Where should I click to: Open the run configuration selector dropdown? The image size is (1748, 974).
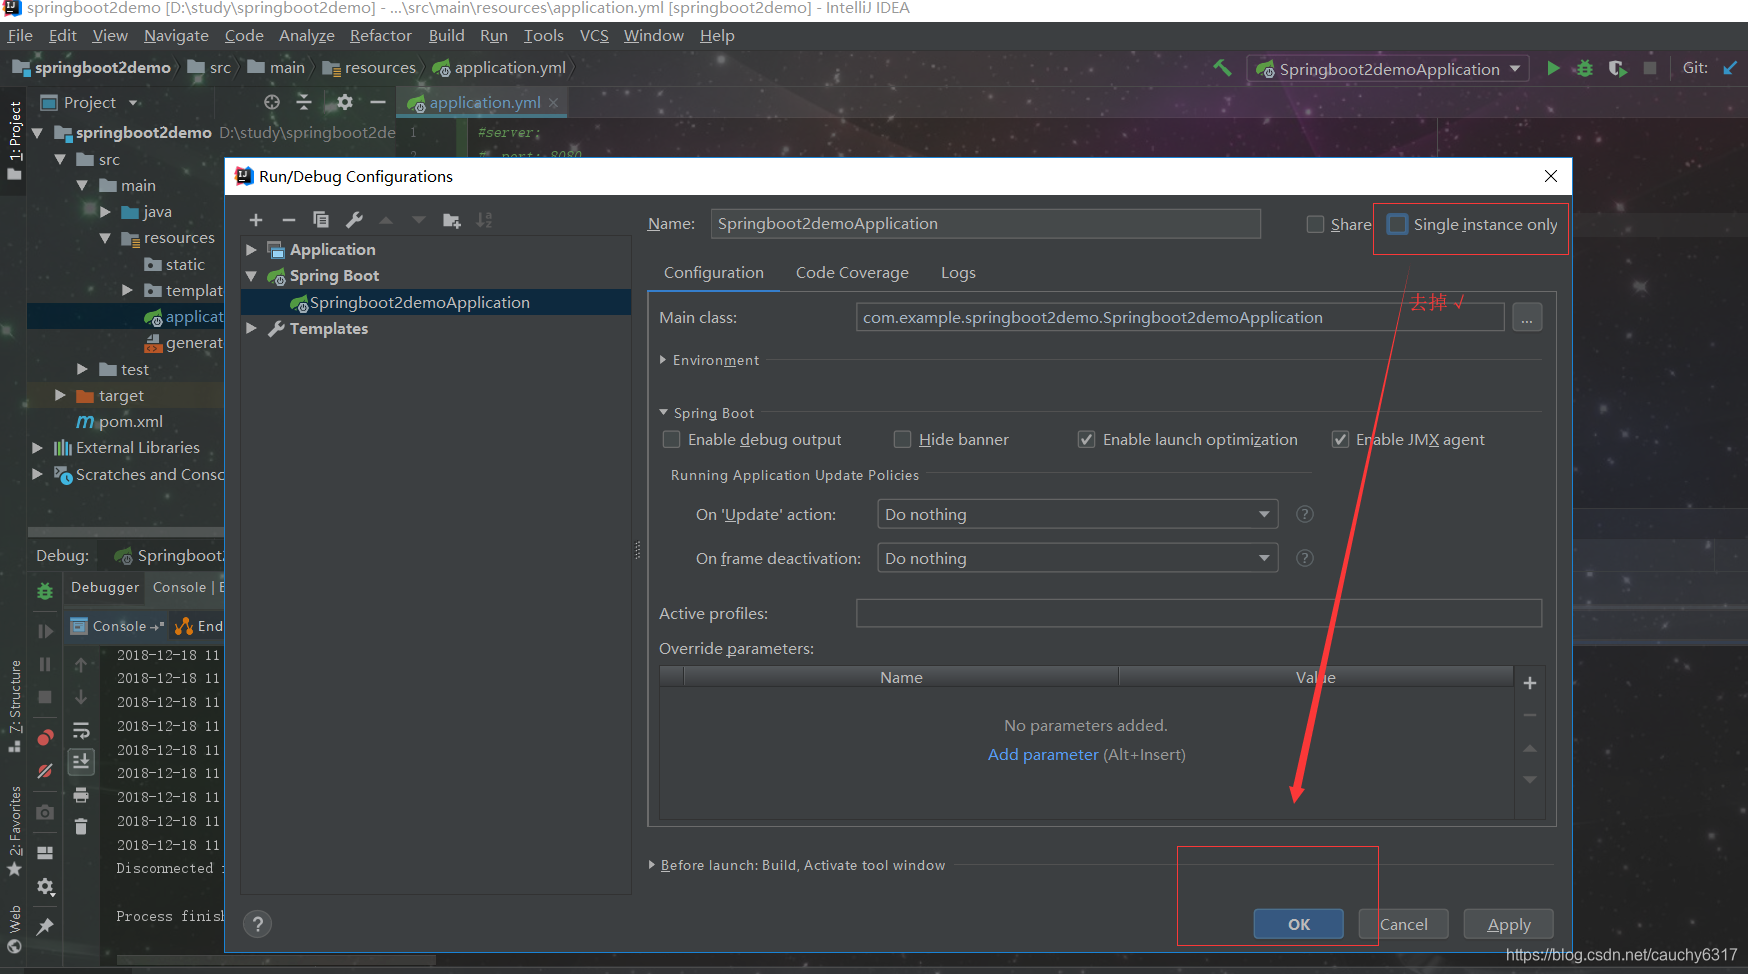tap(1389, 69)
